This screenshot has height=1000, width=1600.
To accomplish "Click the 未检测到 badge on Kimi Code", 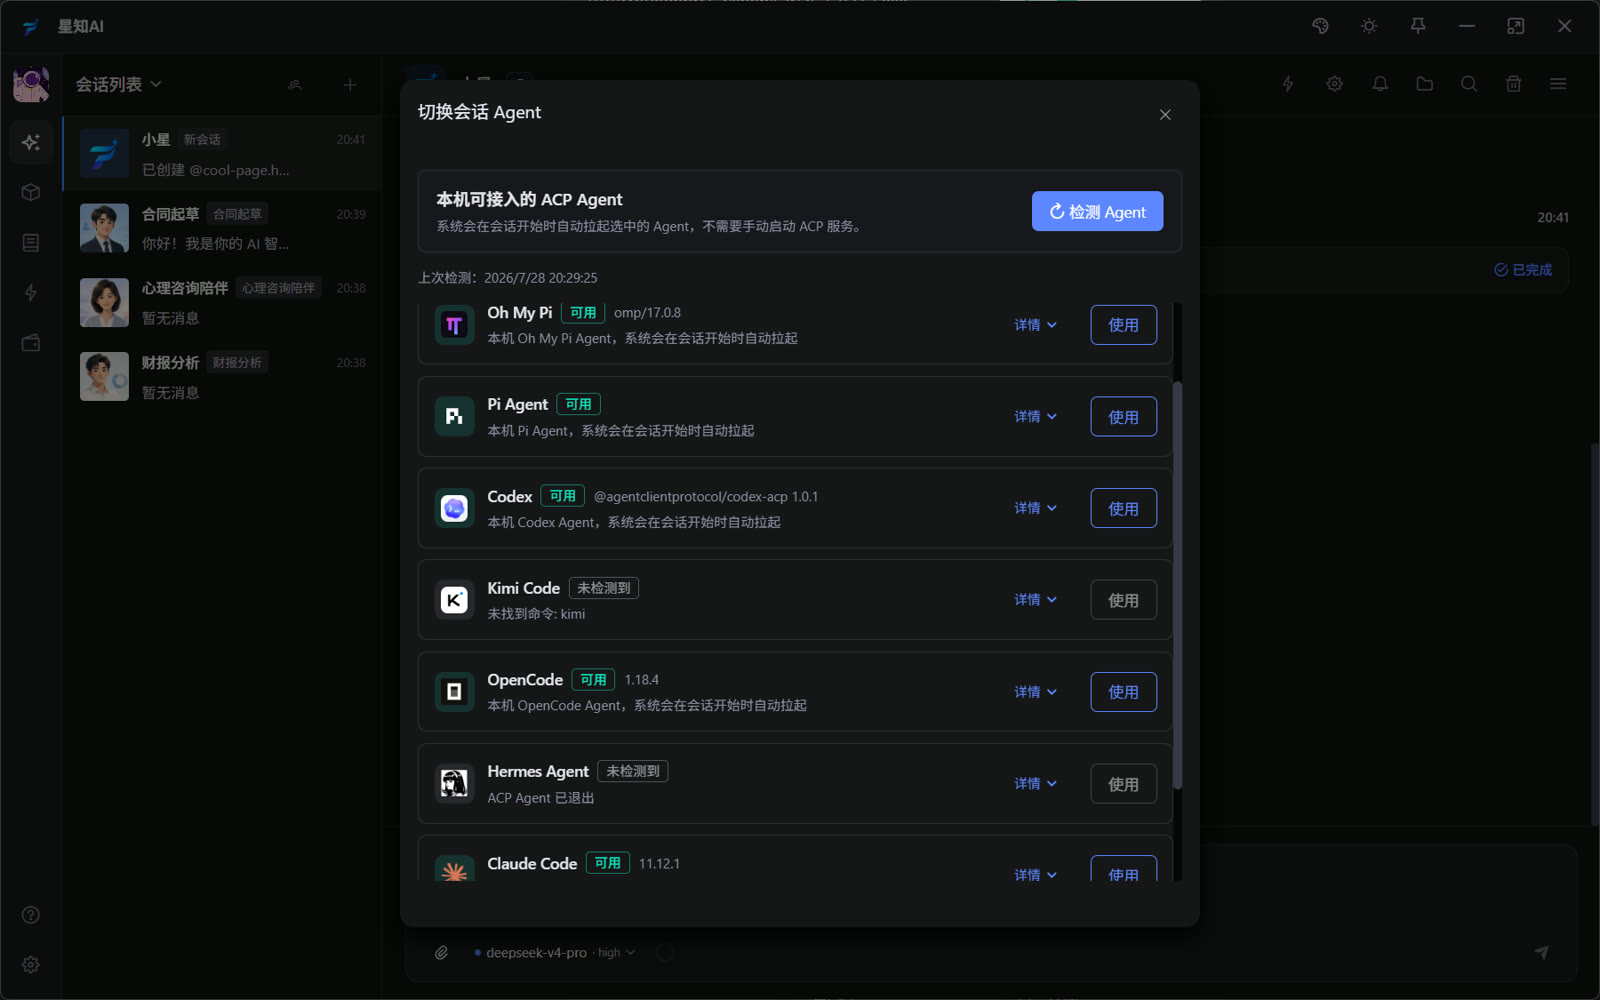I will tap(604, 588).
